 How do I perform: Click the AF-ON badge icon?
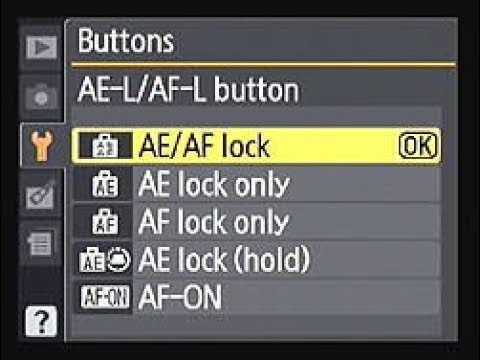[105, 297]
